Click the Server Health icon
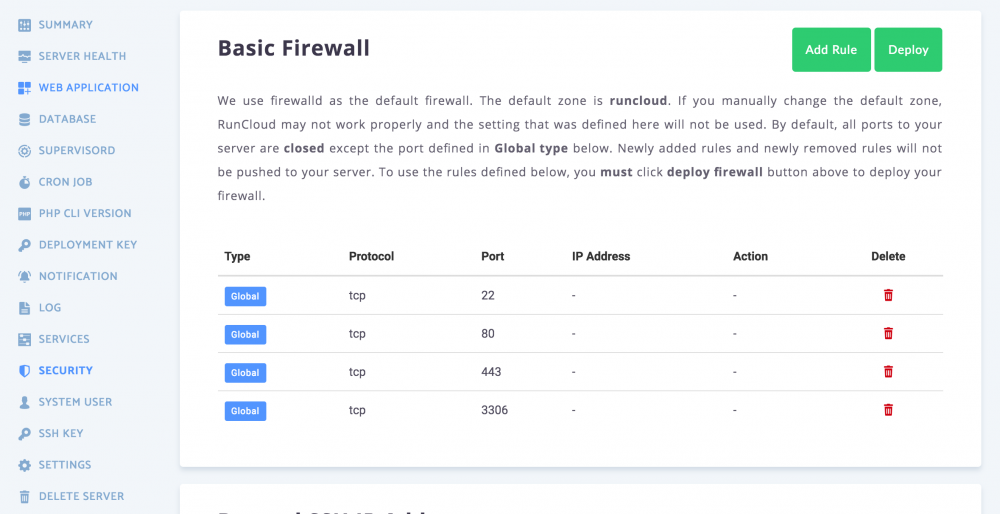 point(25,56)
